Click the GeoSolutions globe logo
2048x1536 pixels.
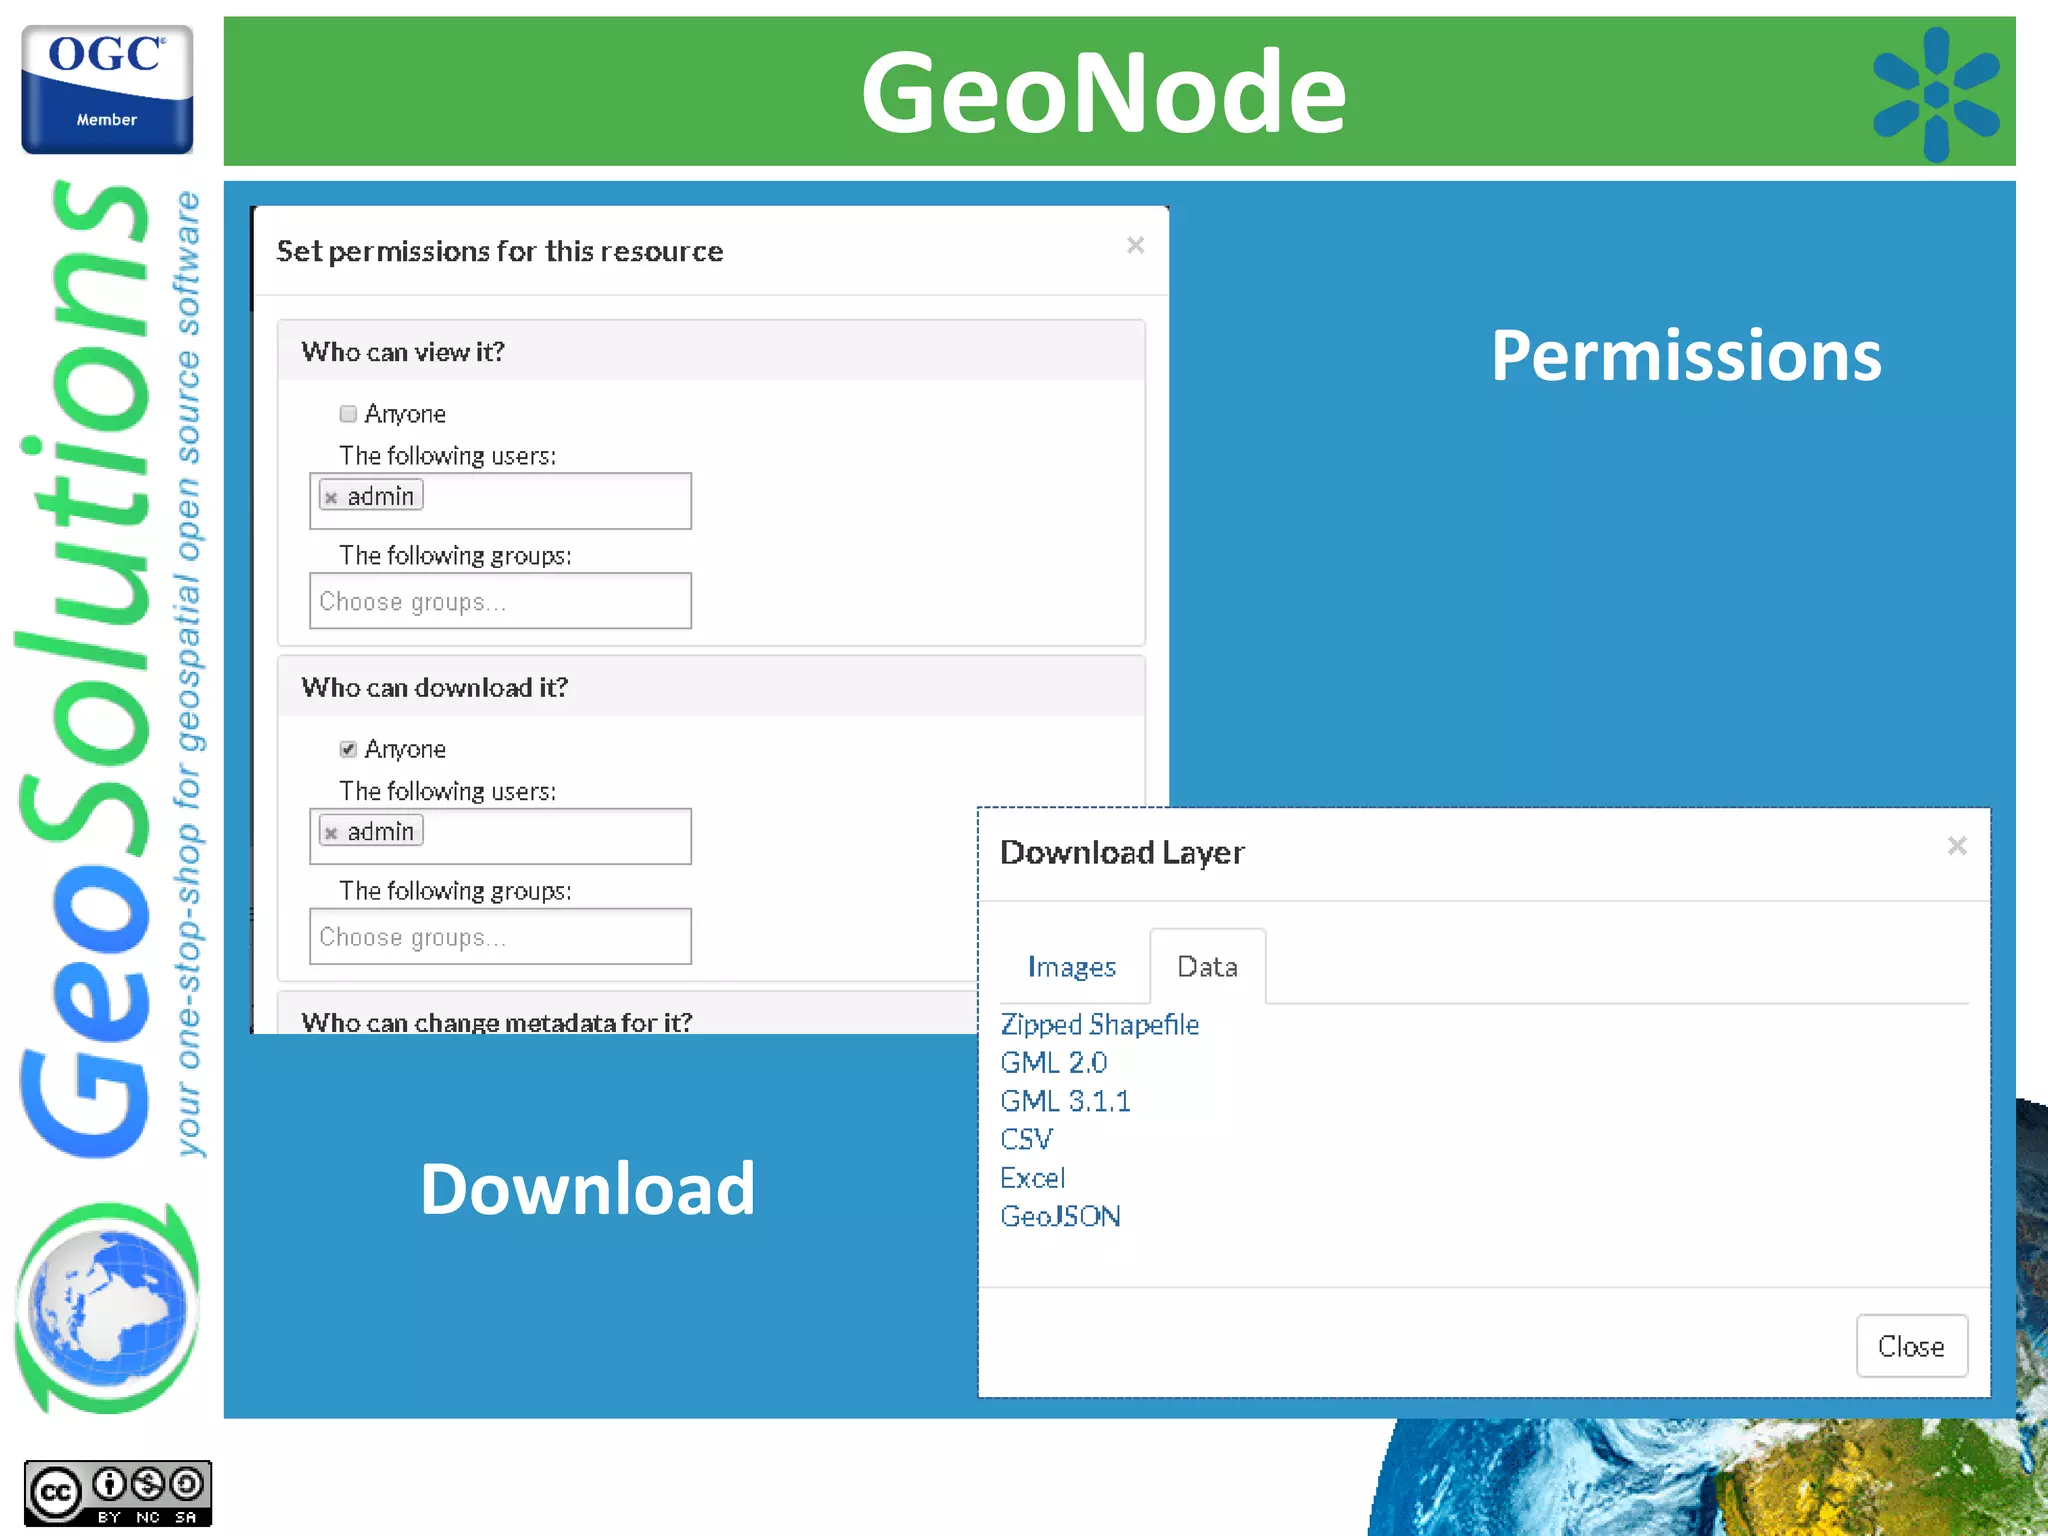[x=106, y=1309]
